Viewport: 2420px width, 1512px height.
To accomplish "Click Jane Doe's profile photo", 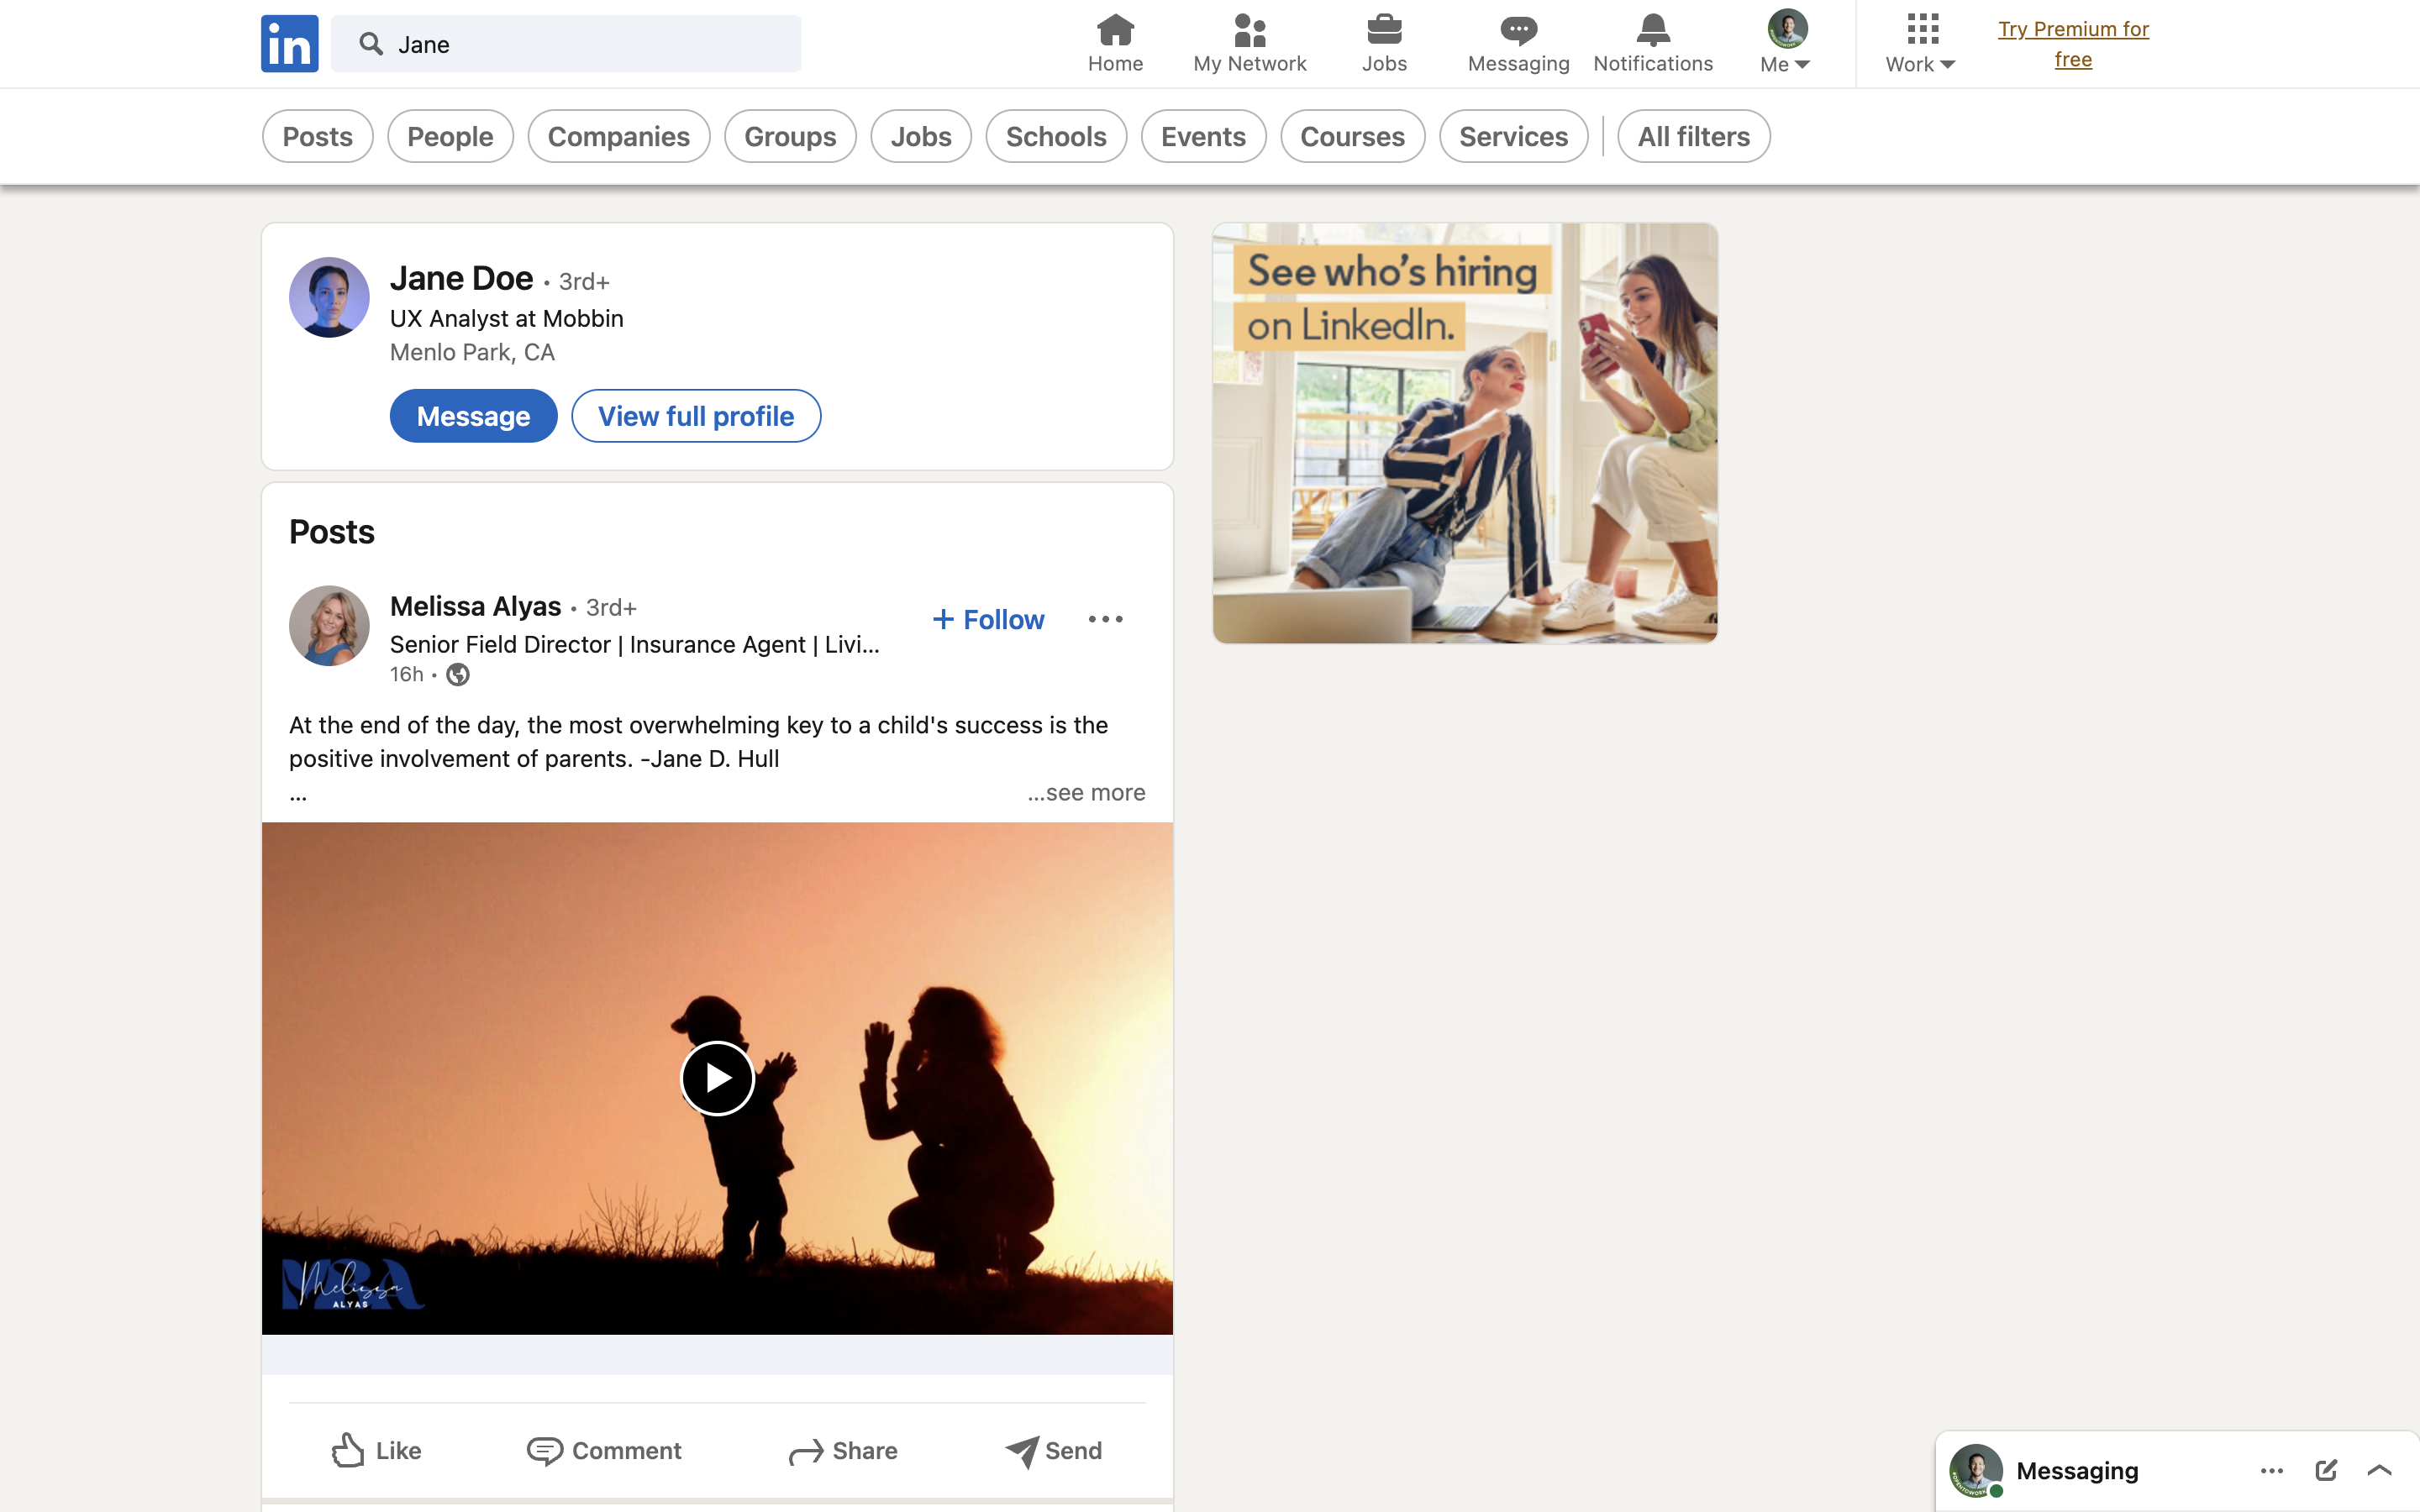I will click(329, 297).
